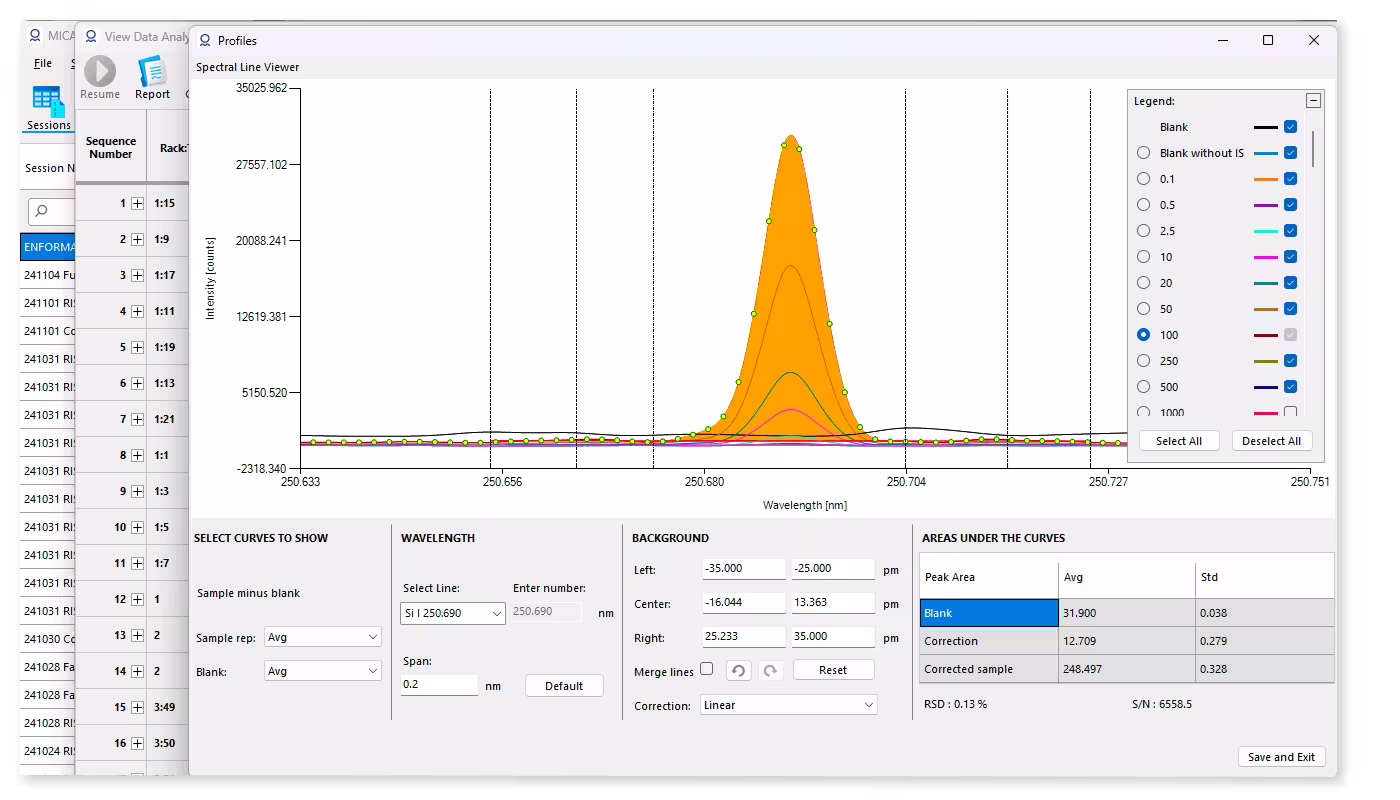
Task: Click the Center -16.044 field
Action: (744, 603)
